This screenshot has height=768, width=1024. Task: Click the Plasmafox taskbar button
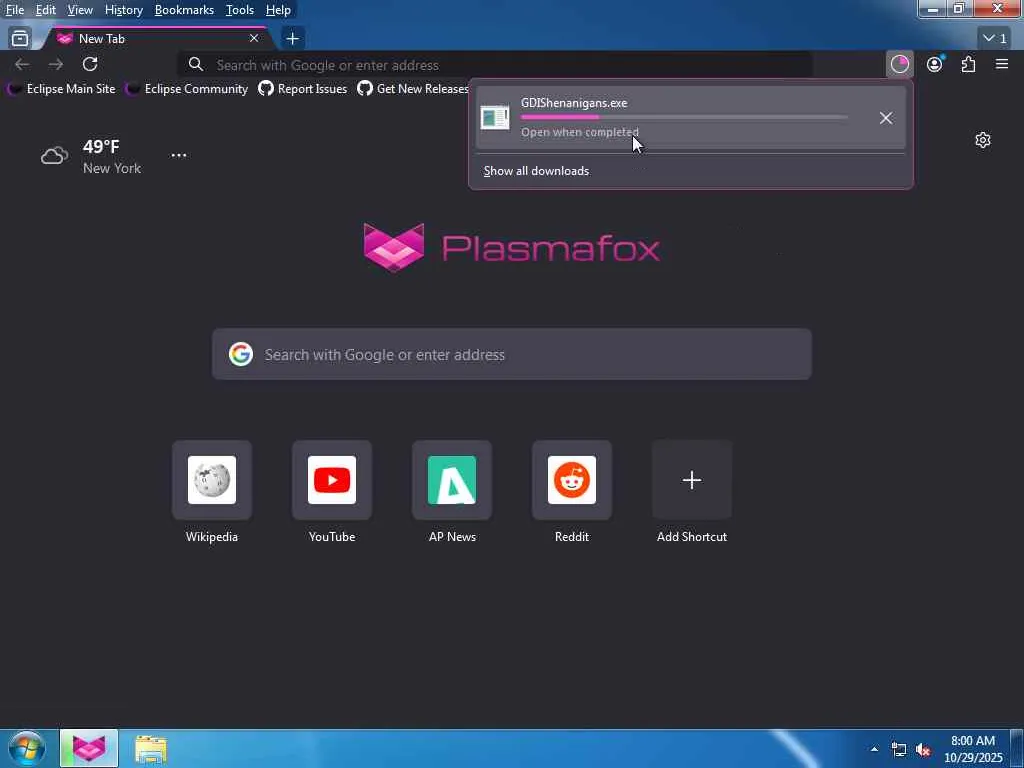tap(89, 748)
